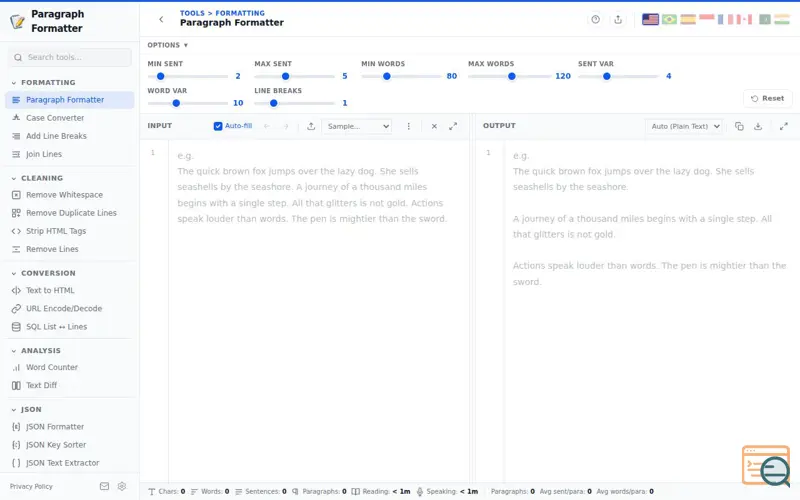
Task: Switch language using the Brazil flag
Action: click(x=669, y=19)
